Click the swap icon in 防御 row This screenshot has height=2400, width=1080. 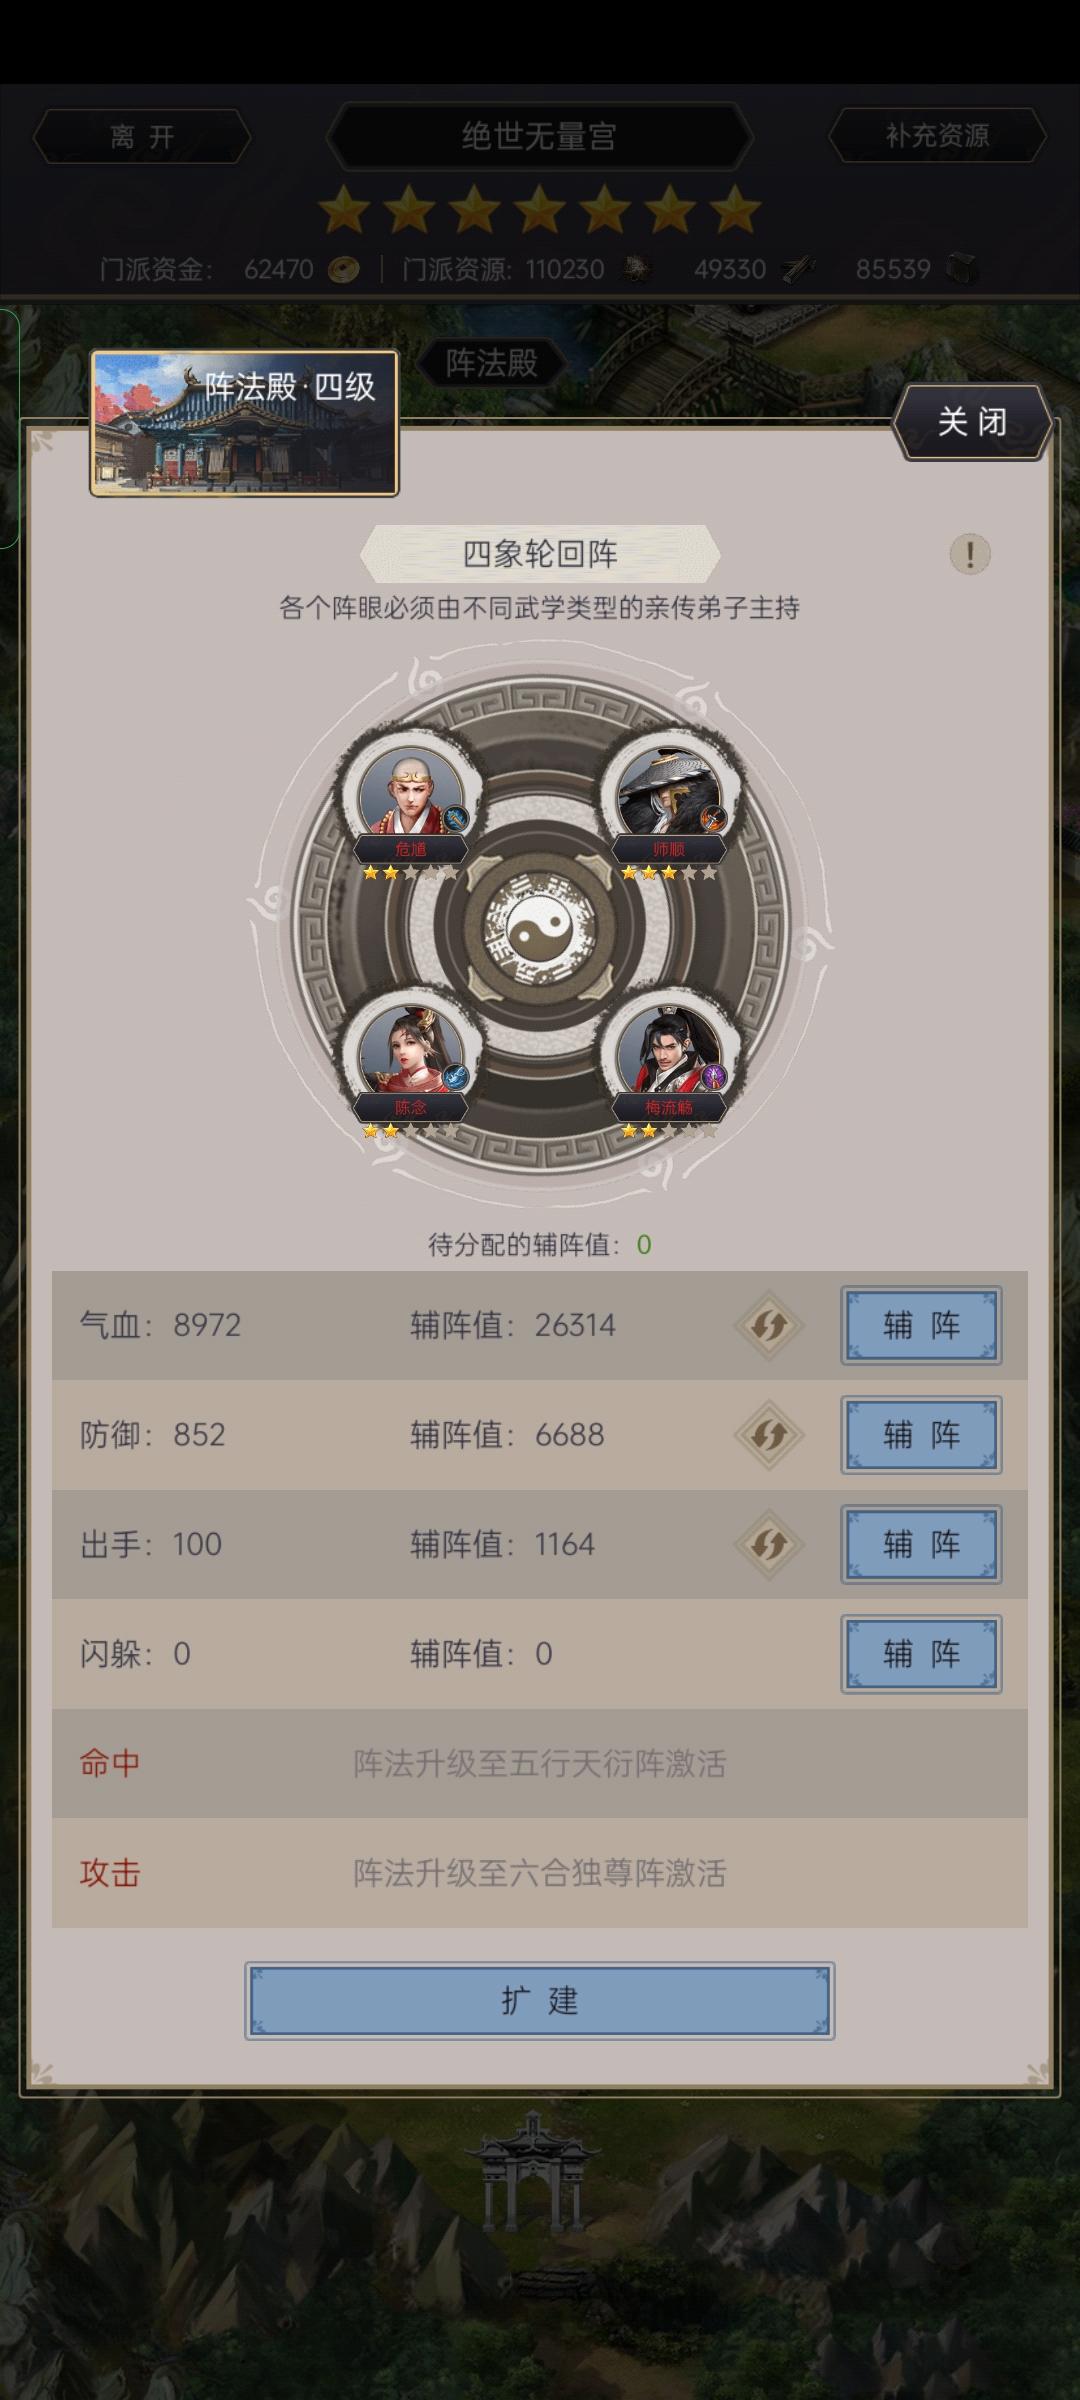point(769,1435)
